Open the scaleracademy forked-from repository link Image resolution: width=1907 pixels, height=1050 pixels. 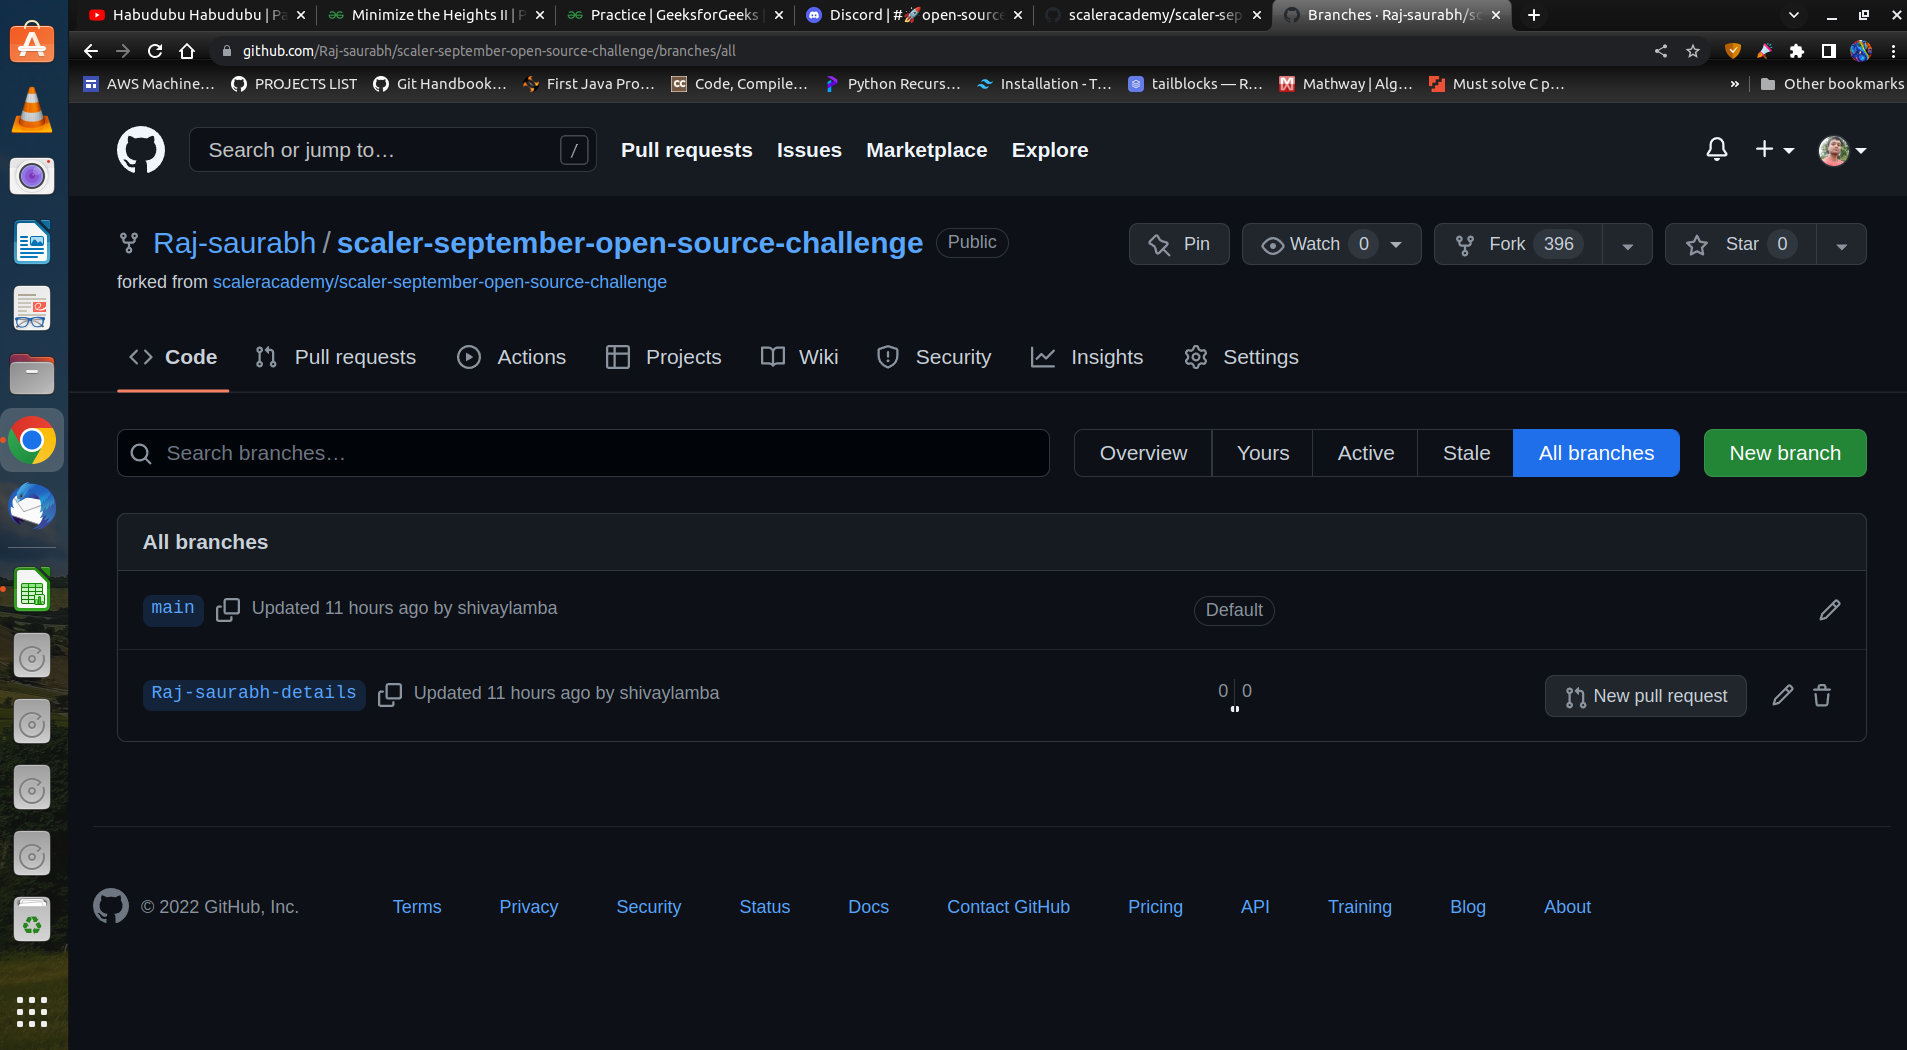point(440,281)
